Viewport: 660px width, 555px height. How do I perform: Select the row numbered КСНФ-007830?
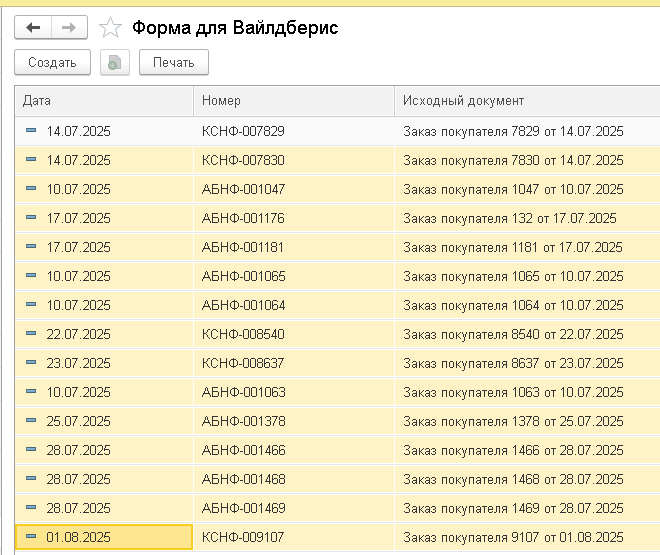[243, 160]
